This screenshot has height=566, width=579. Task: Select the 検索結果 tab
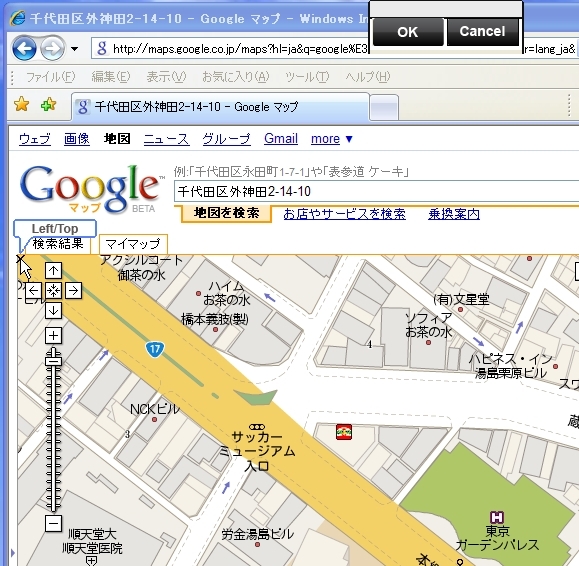click(57, 244)
